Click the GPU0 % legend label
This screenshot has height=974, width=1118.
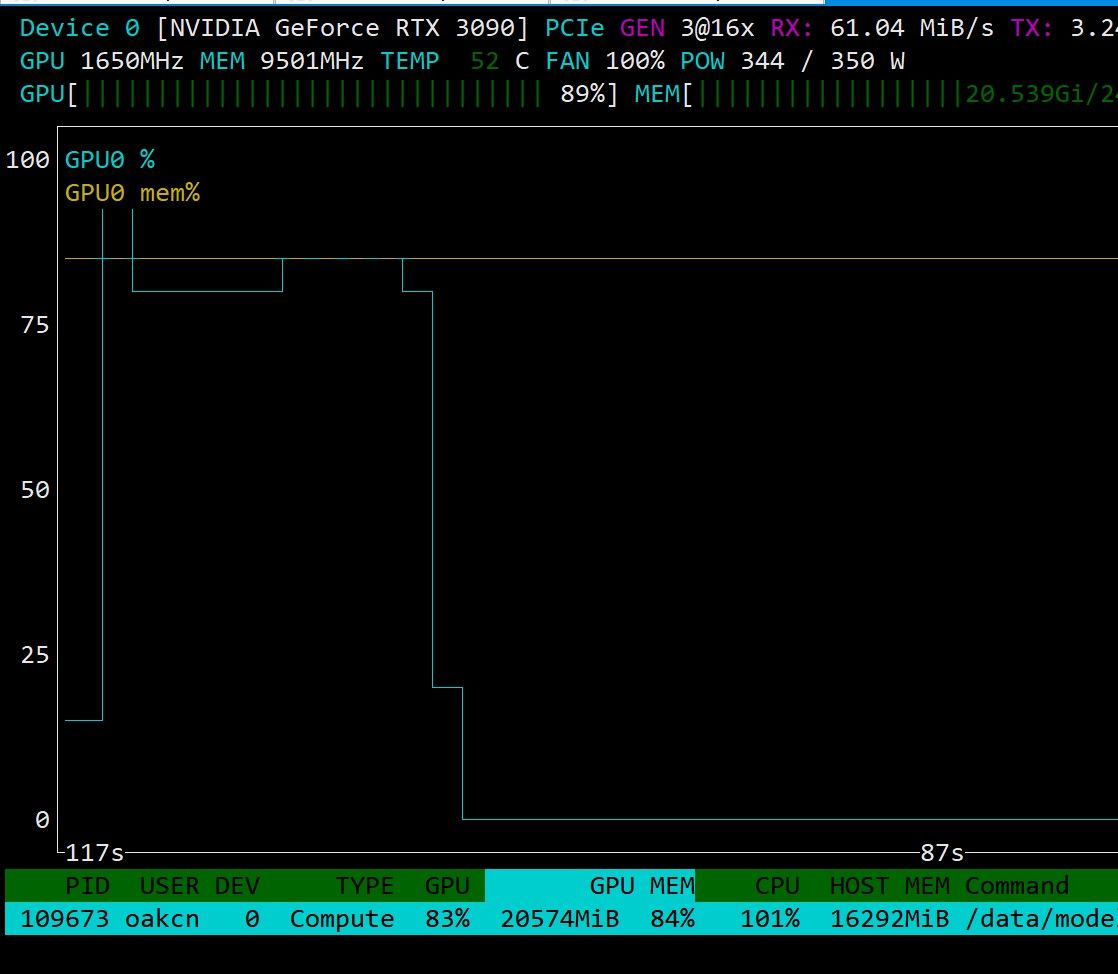tap(110, 160)
